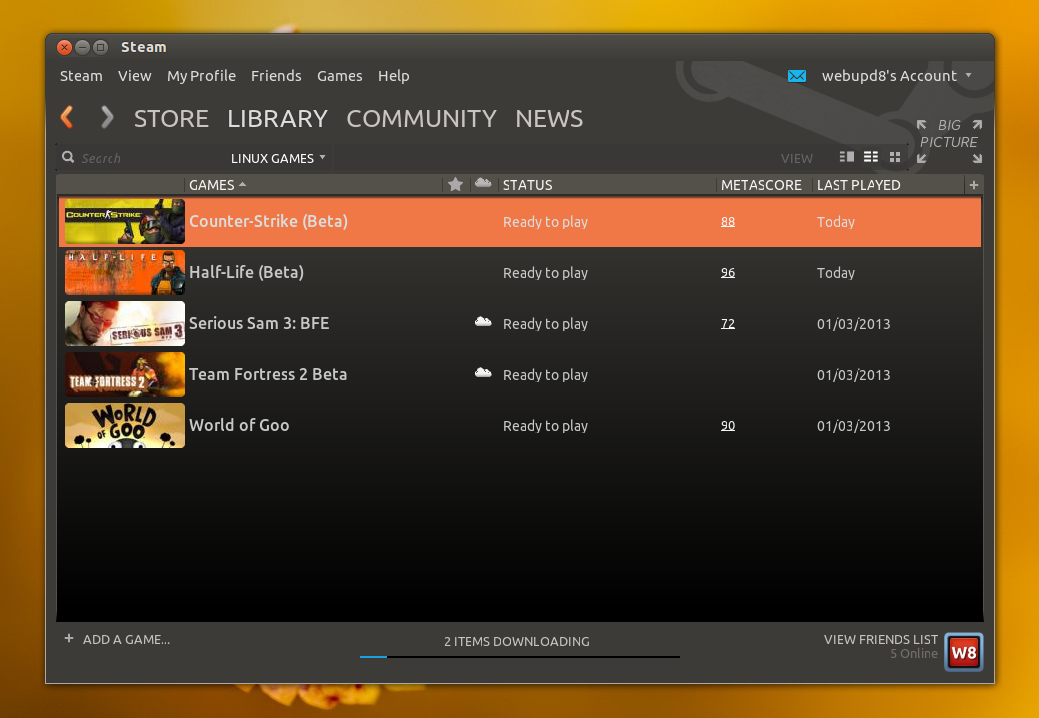Select Half-Life (Beta) title
Screen dimensions: 1039x718
click(246, 272)
